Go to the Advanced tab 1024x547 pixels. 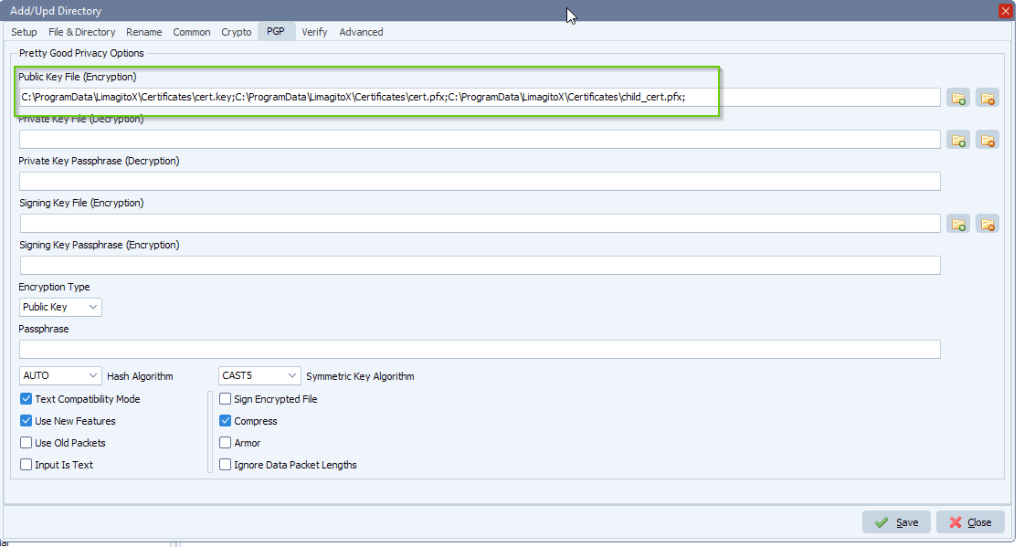[361, 32]
